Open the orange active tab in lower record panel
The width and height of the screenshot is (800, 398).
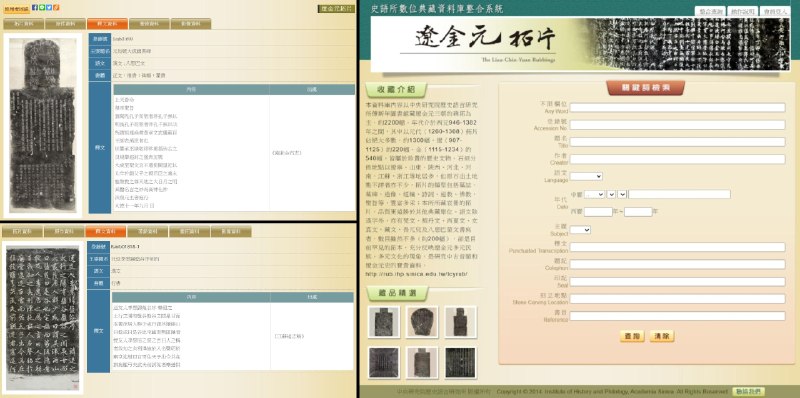click(106, 232)
